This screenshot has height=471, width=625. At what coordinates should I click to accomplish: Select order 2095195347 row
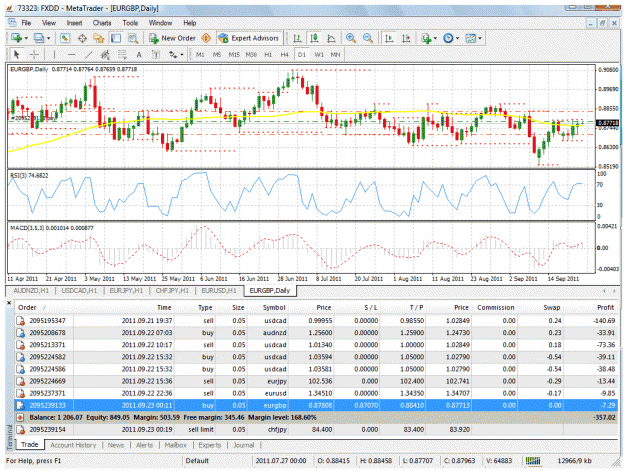pyautogui.click(x=316, y=321)
